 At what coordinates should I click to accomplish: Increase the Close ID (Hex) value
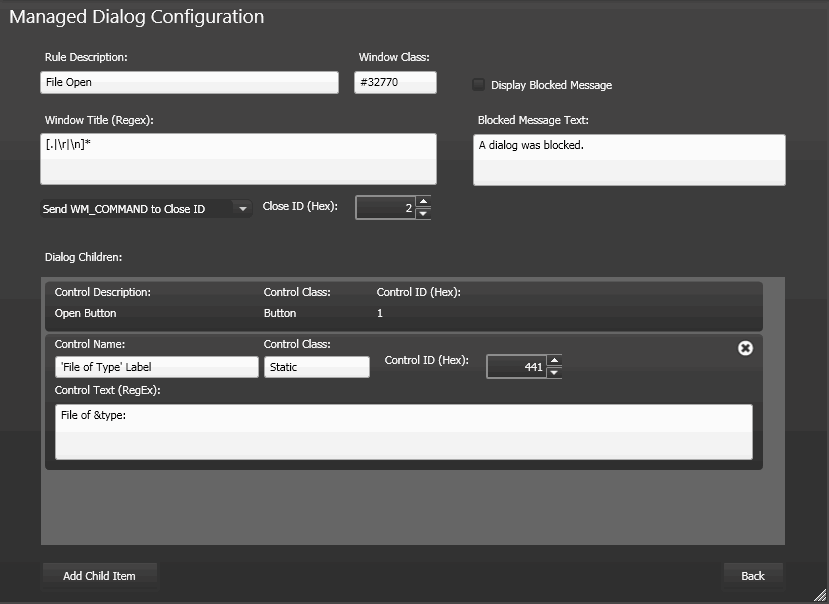pos(423,202)
